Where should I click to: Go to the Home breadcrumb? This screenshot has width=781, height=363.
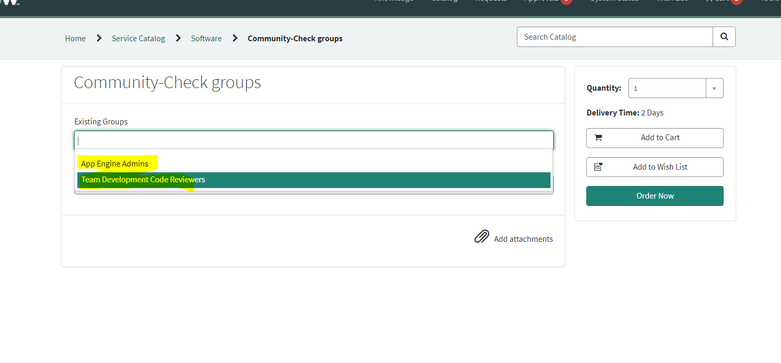(x=75, y=38)
